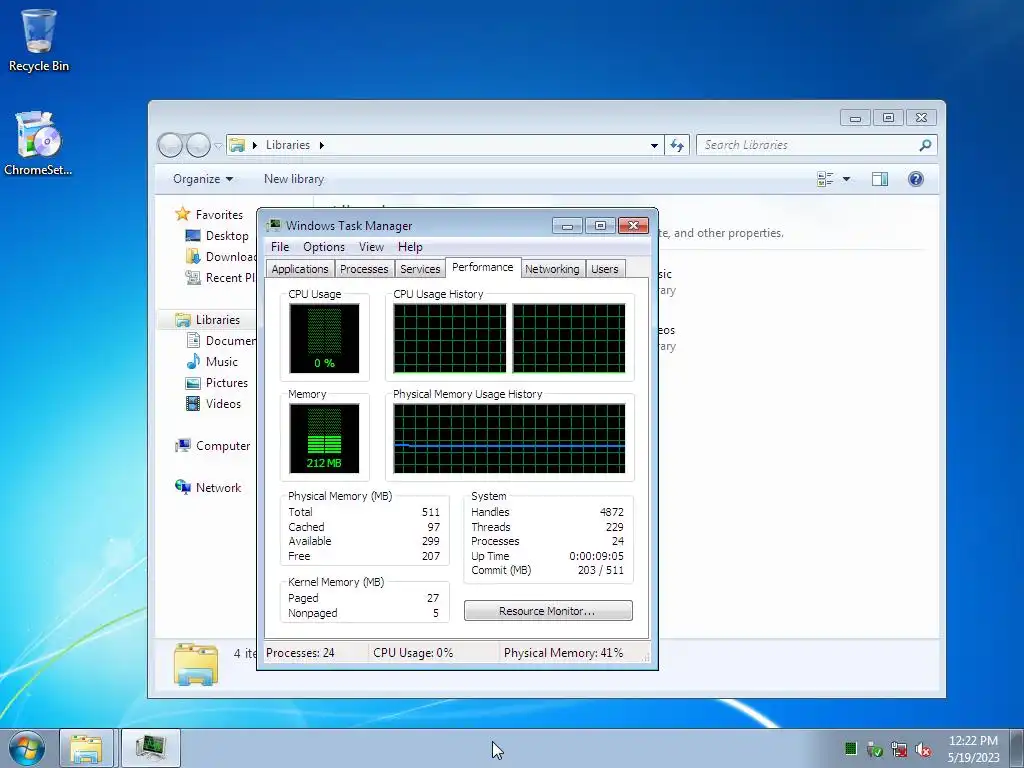
Task: Open the Pictures library in sidebar
Action: [217, 383]
